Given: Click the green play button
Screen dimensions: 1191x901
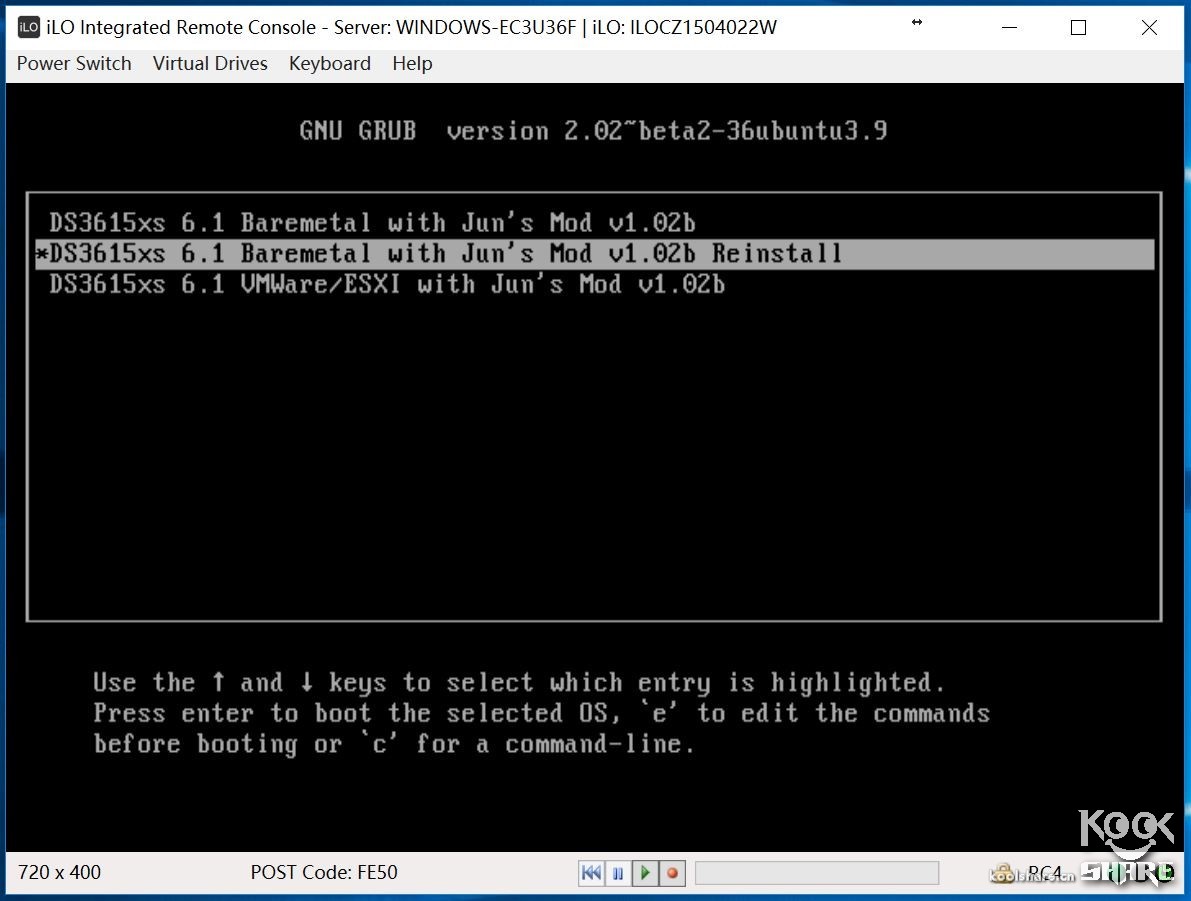Looking at the screenshot, I should click(645, 873).
